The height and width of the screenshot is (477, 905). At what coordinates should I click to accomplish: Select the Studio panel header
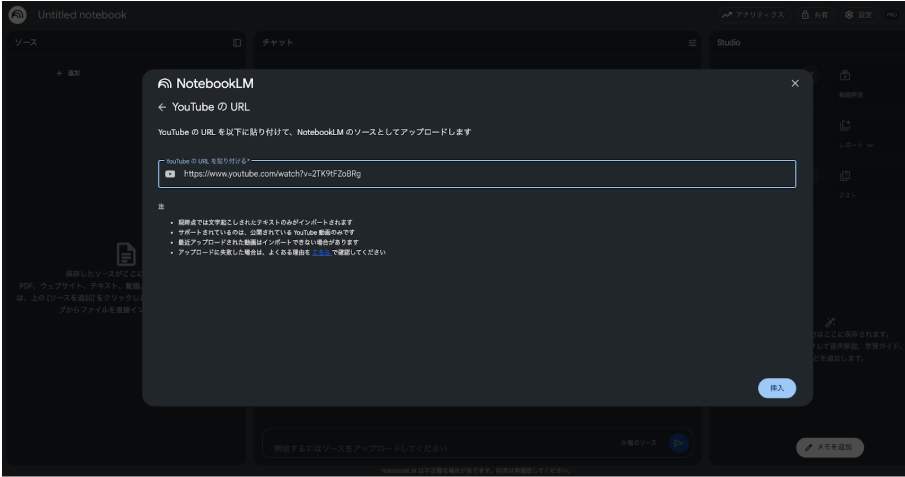tap(727, 42)
